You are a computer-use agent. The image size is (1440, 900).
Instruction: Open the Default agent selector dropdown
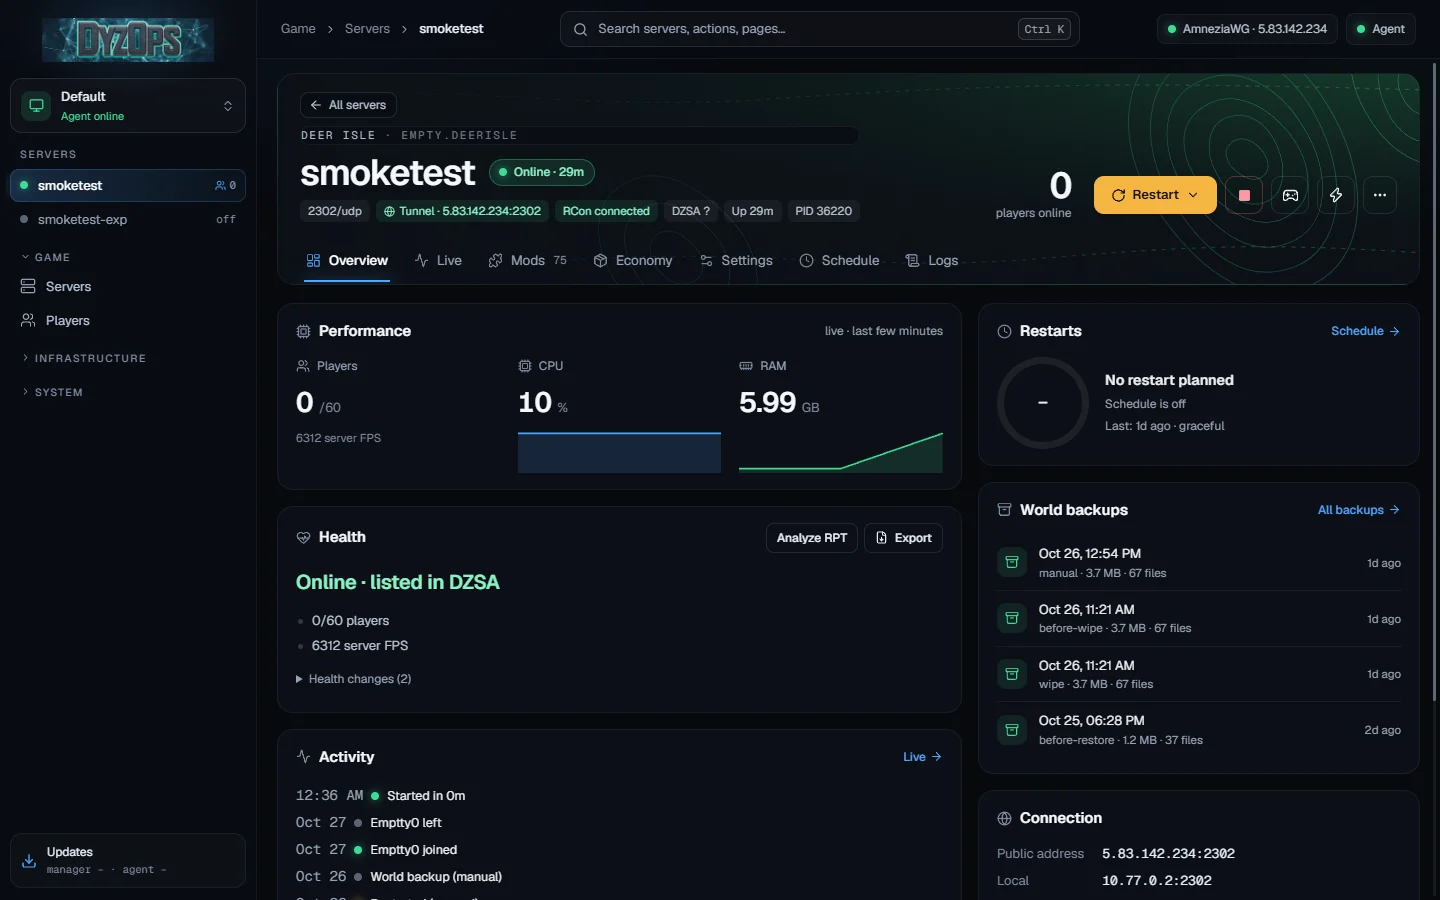(128, 105)
